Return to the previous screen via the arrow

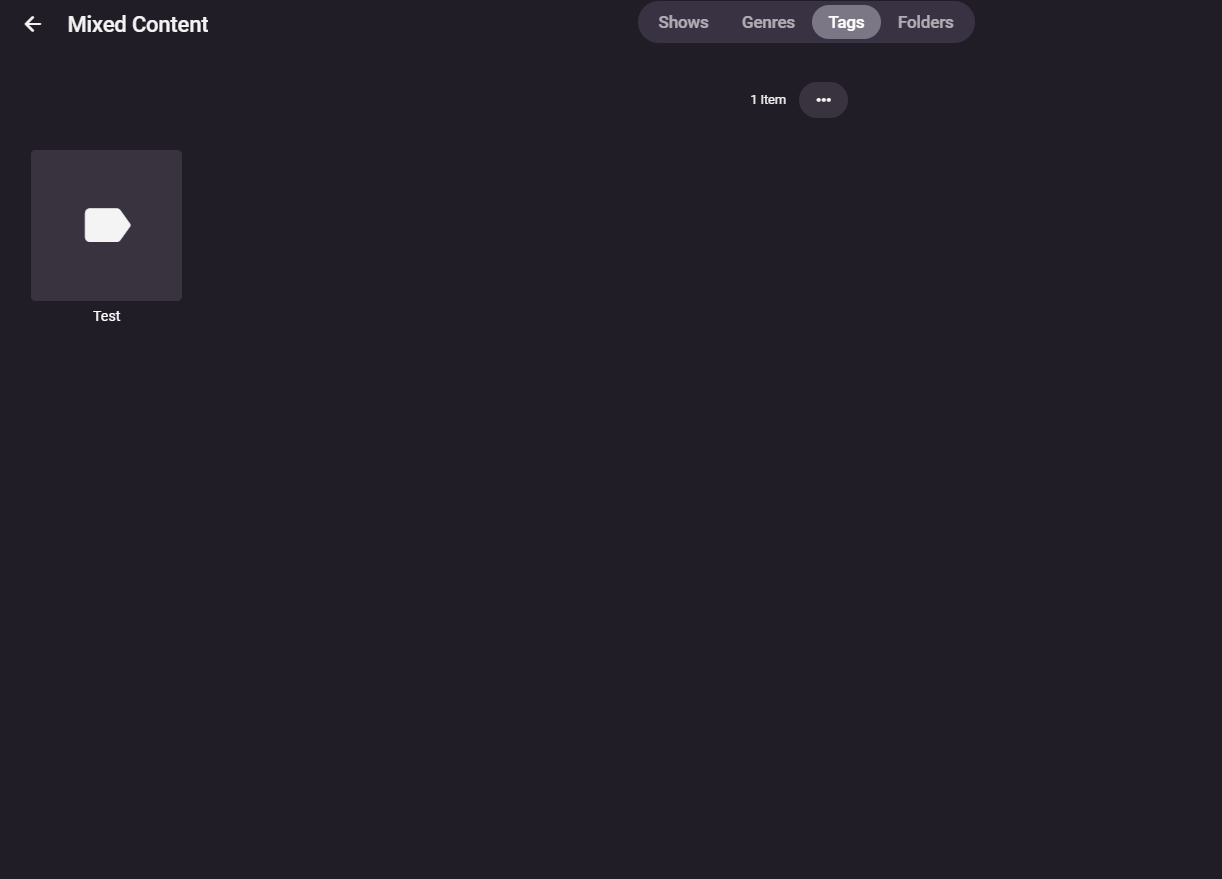(33, 24)
